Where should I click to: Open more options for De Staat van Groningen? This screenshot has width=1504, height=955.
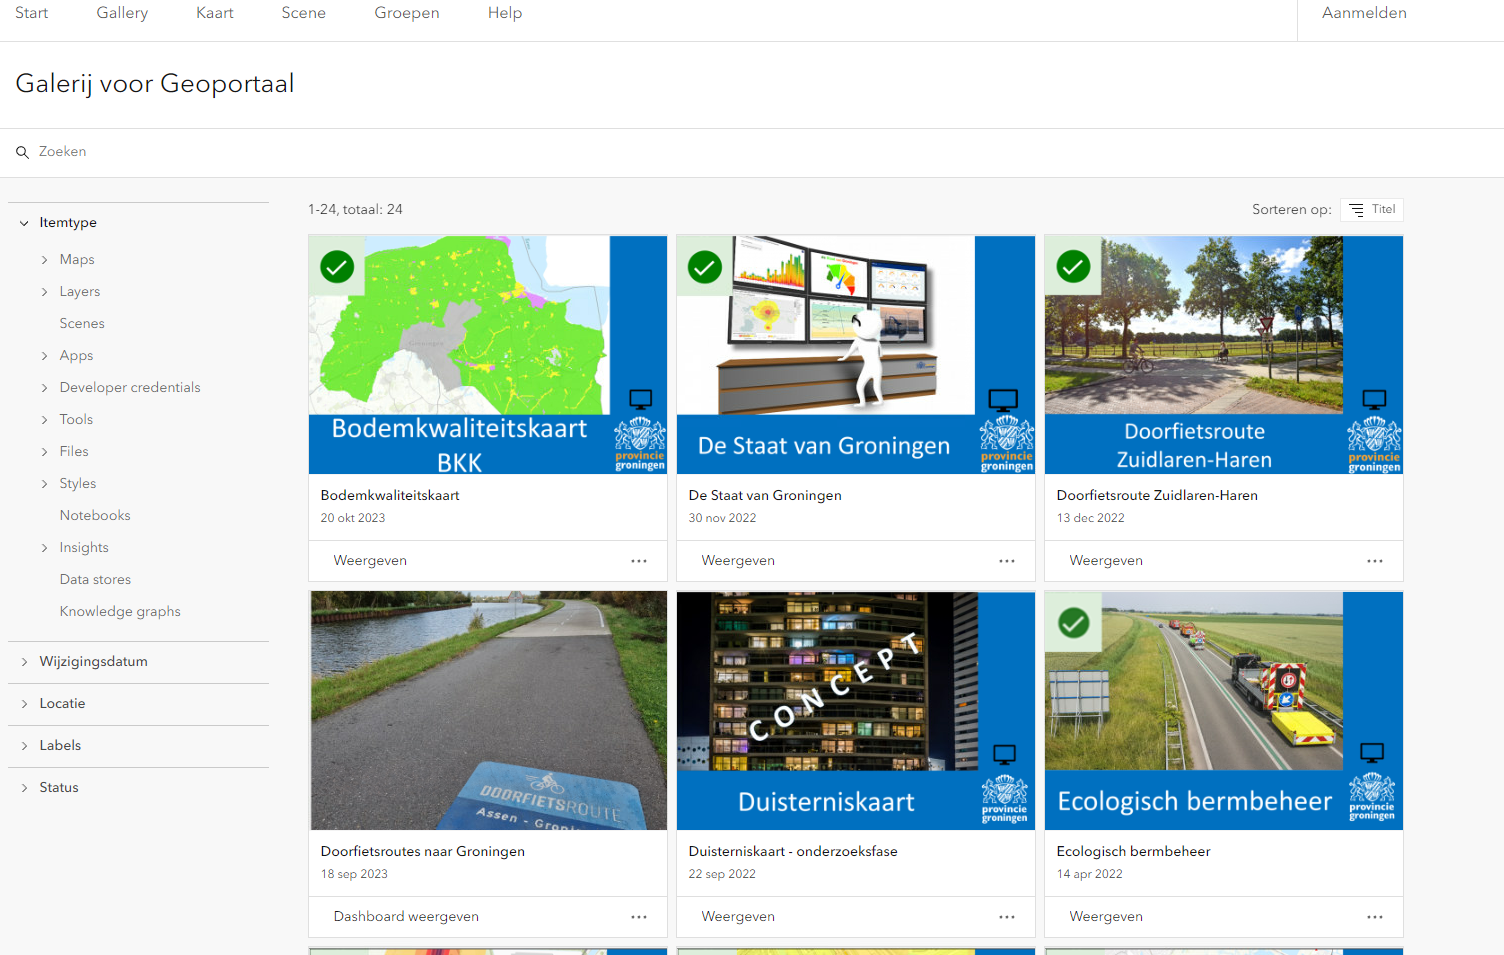1007,561
